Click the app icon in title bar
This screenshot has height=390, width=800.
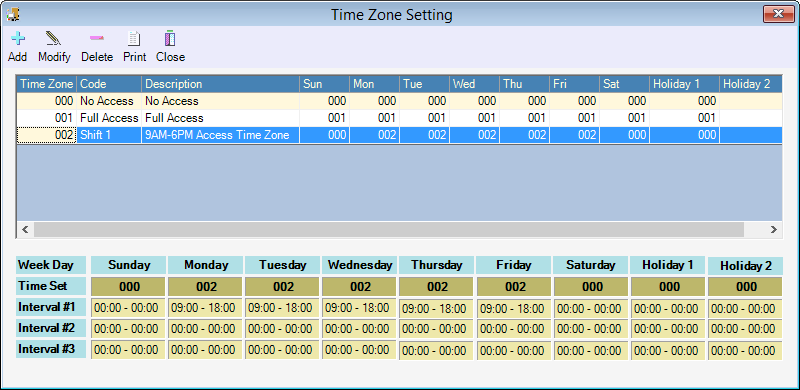point(12,14)
